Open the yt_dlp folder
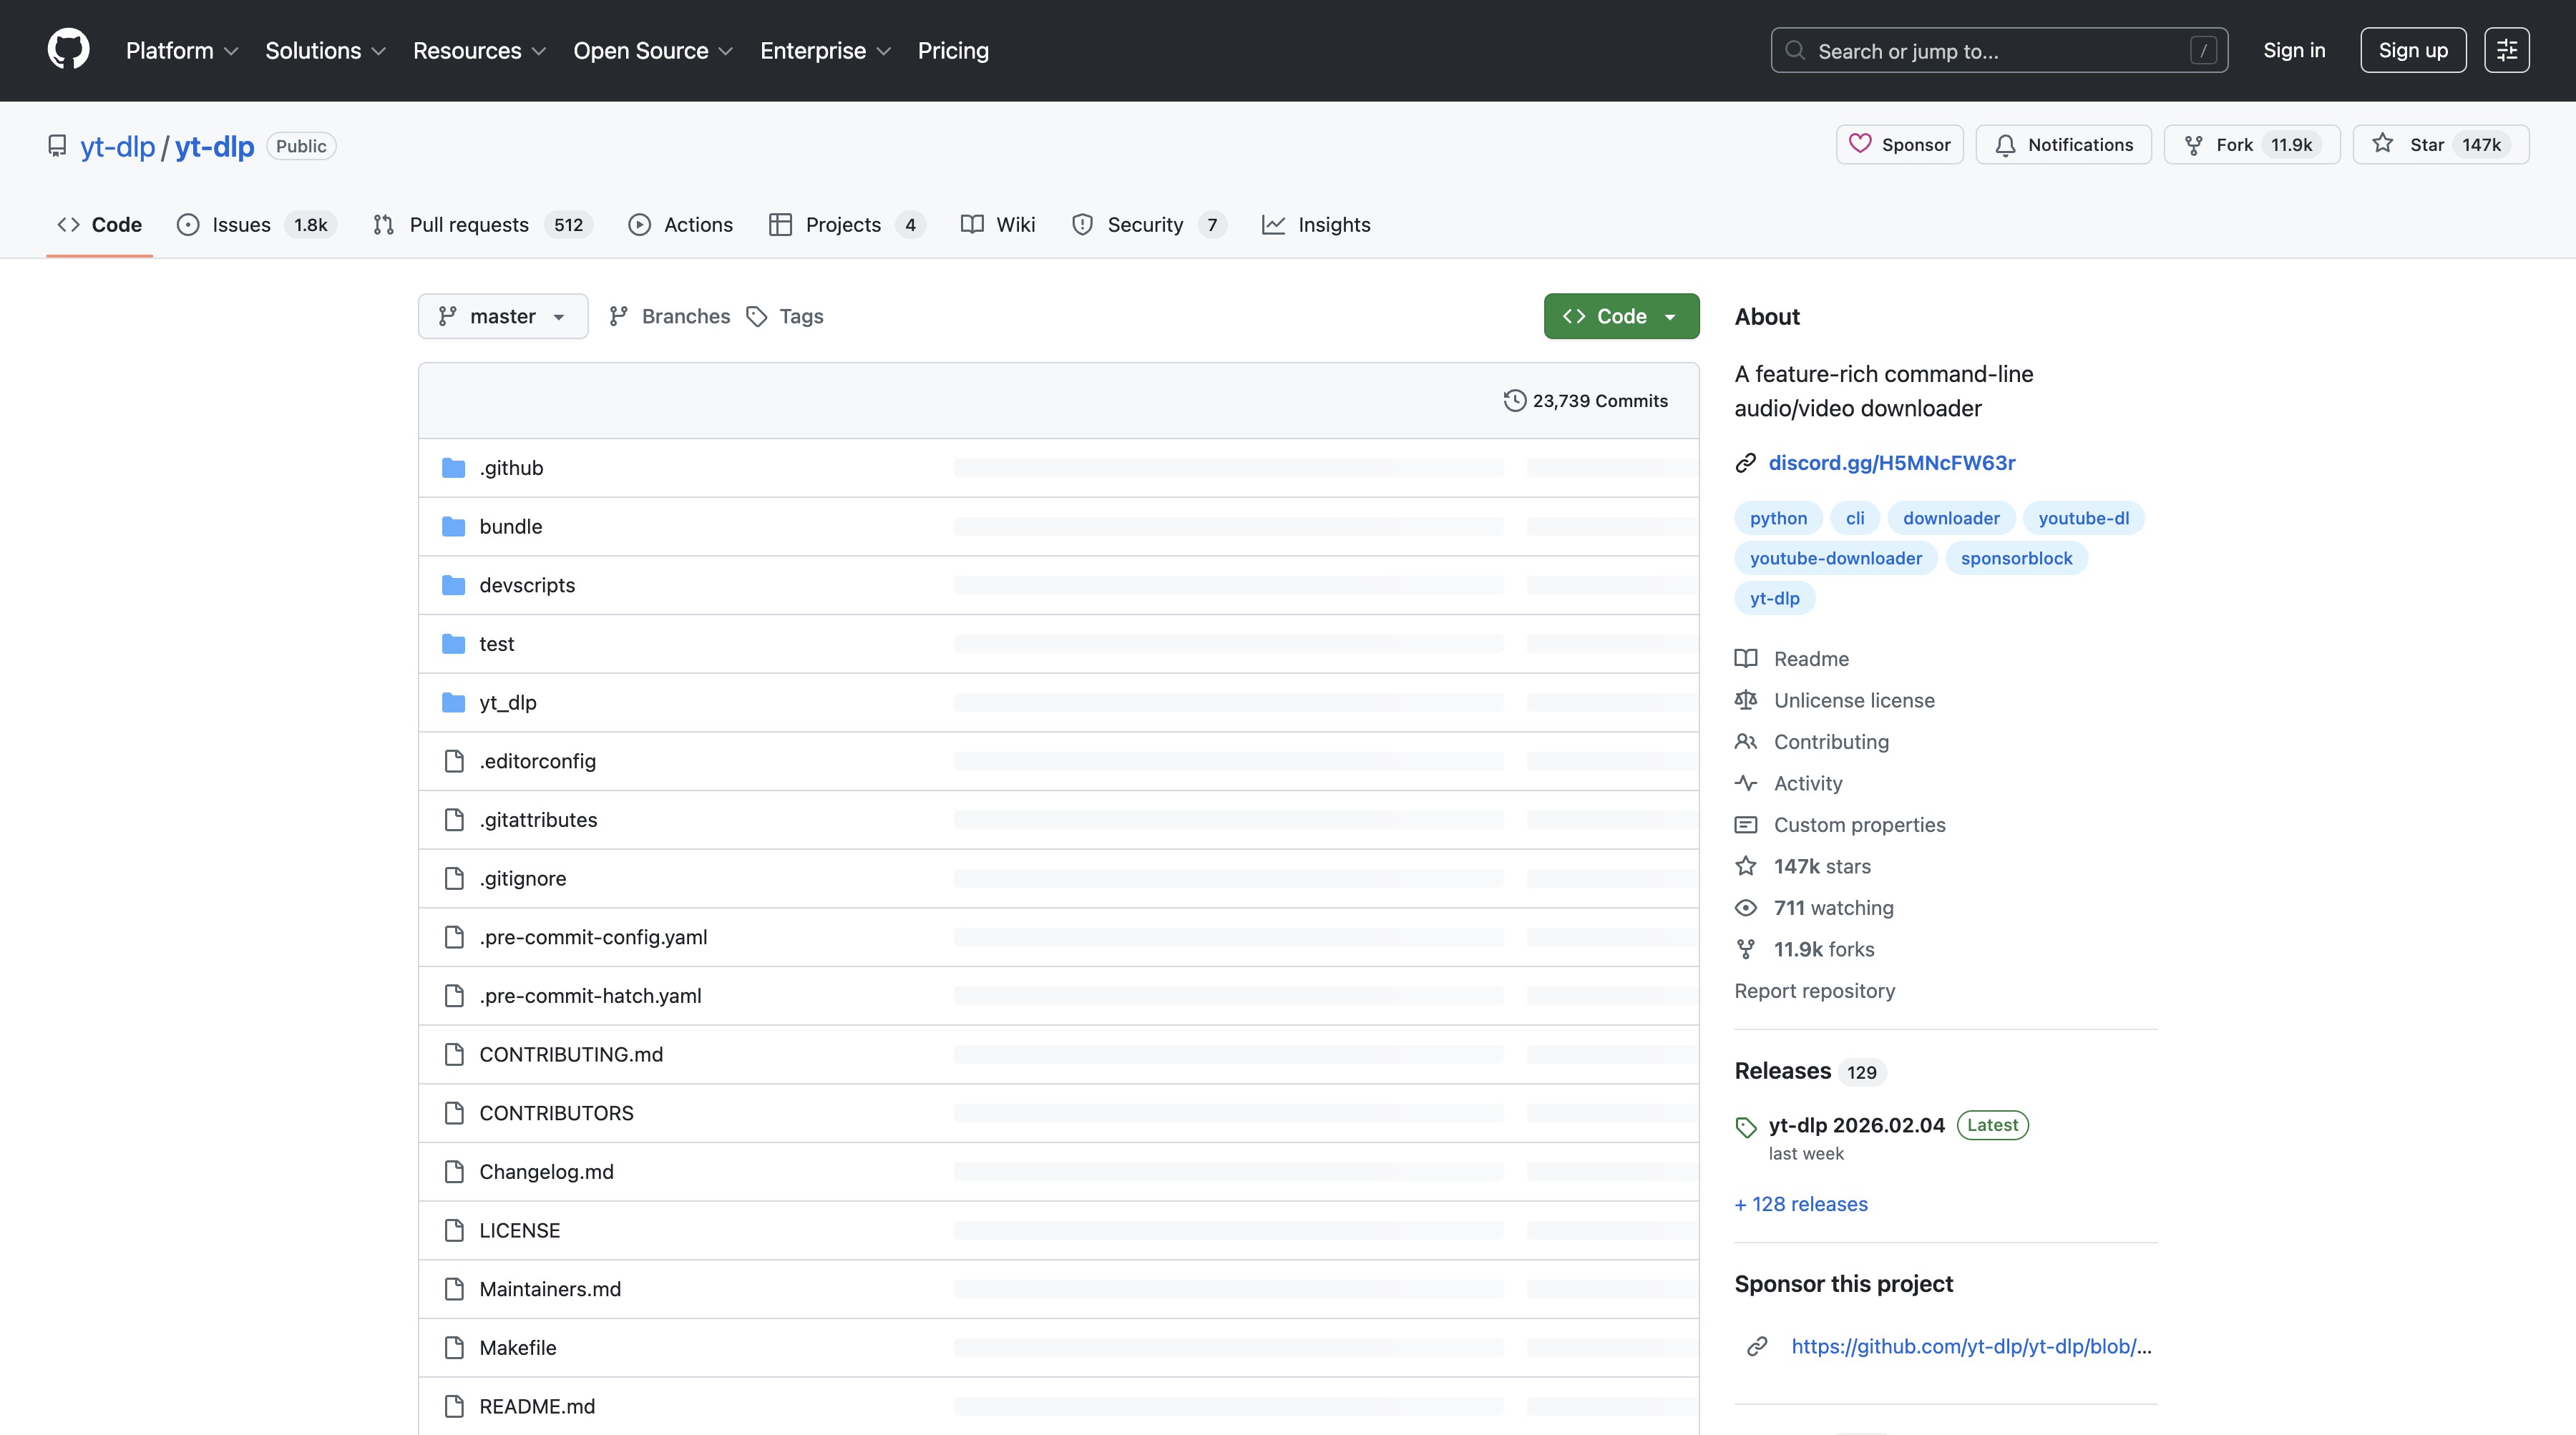 [508, 703]
